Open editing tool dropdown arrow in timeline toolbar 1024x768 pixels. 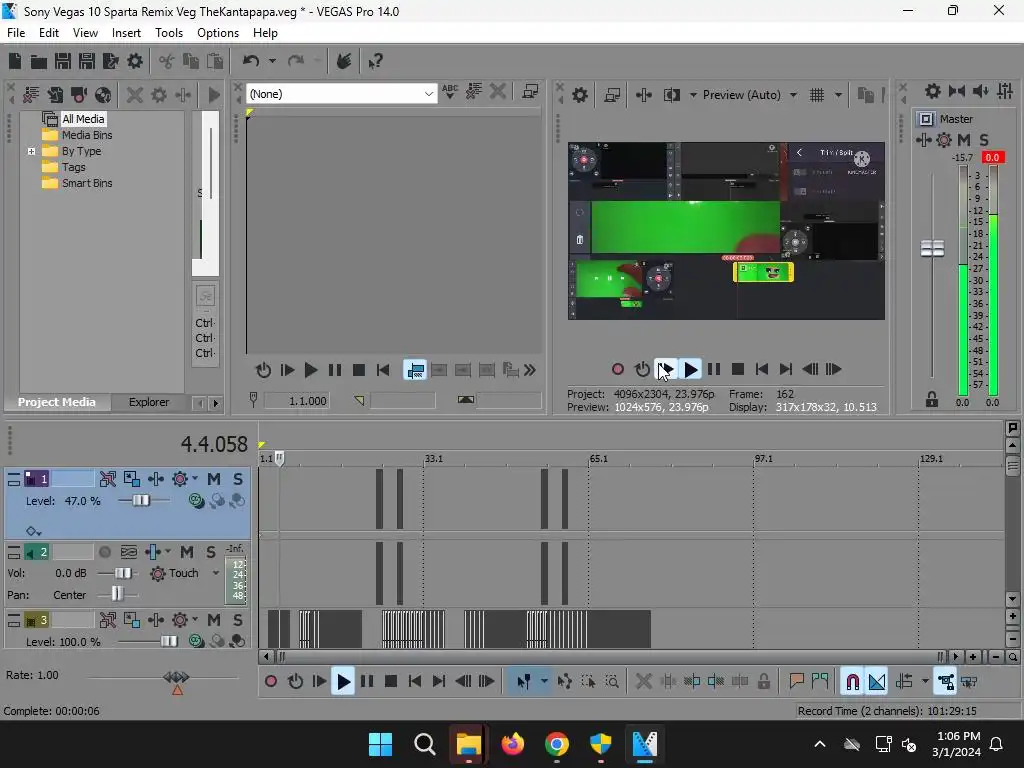click(x=544, y=682)
